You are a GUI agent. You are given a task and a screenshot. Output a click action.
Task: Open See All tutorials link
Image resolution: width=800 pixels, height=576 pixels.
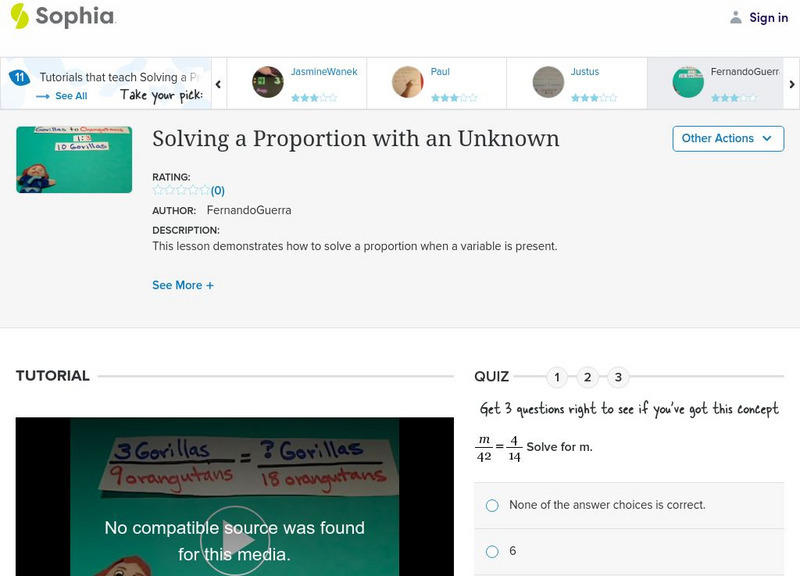point(71,96)
